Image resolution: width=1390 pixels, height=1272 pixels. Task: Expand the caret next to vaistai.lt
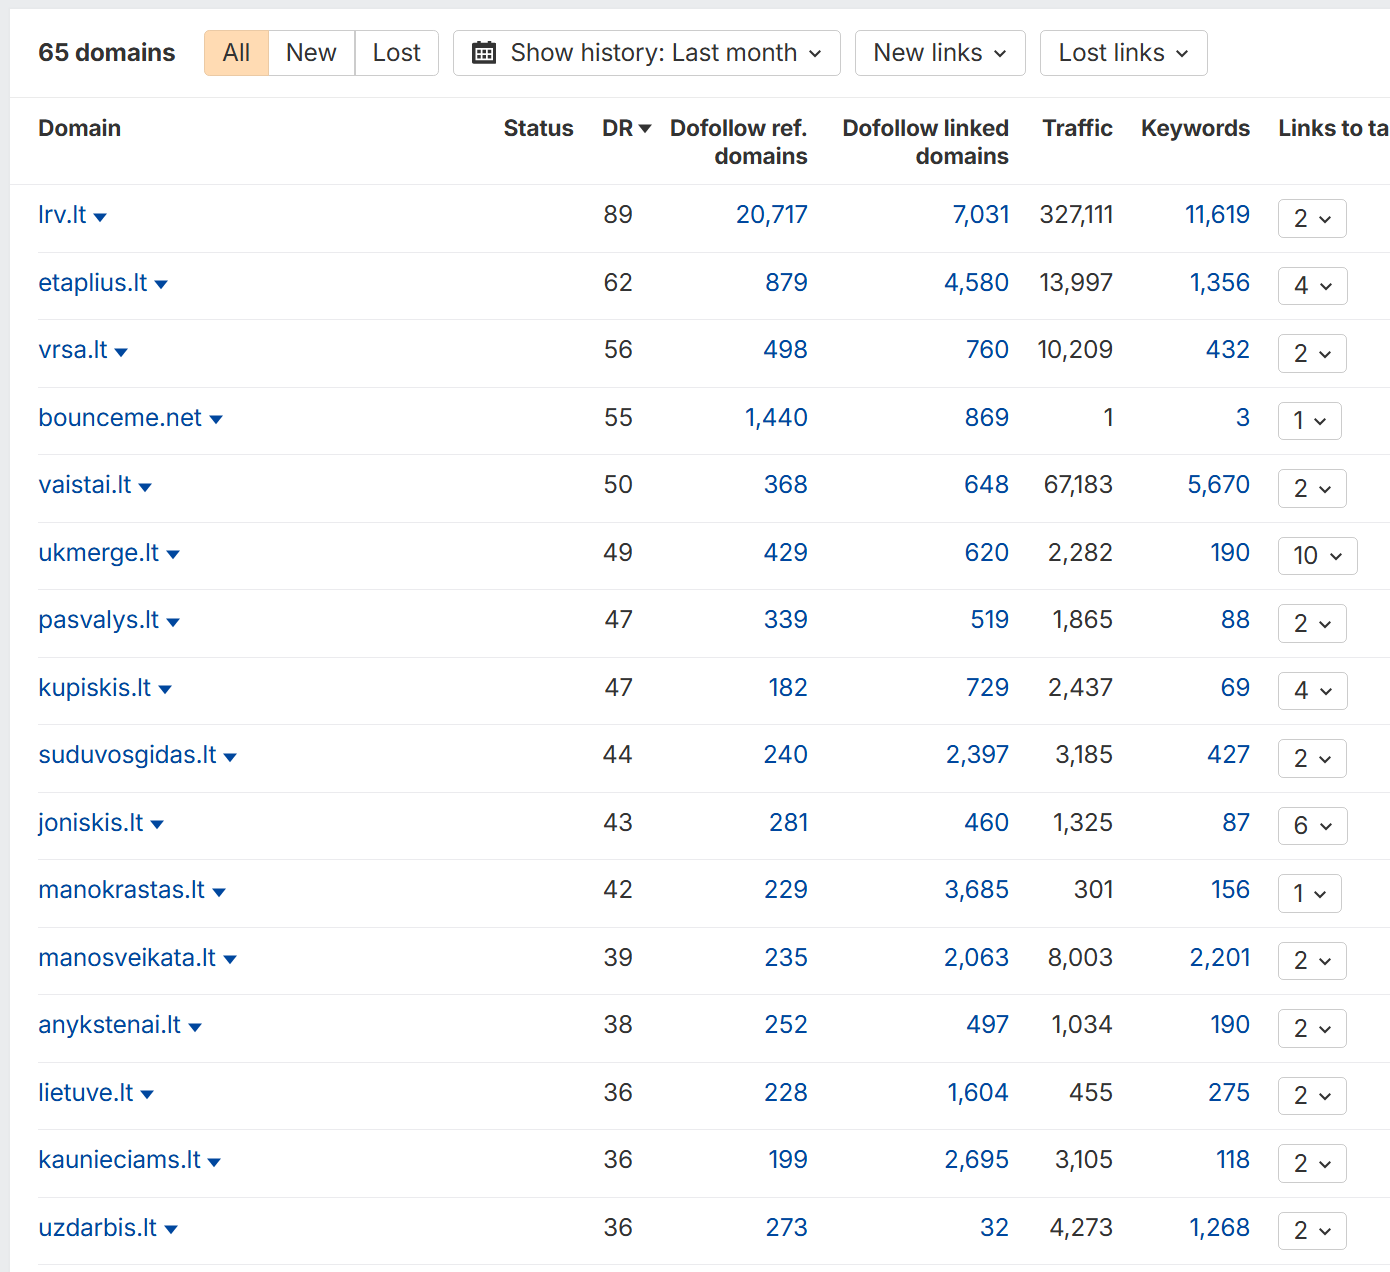click(145, 487)
